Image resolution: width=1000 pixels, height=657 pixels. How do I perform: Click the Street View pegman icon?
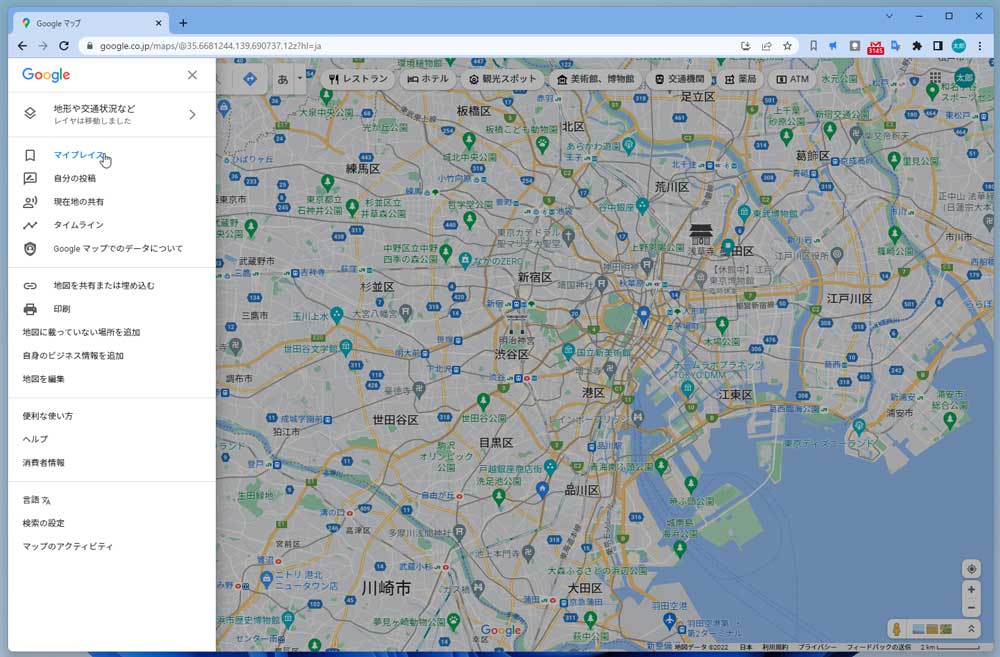(897, 630)
